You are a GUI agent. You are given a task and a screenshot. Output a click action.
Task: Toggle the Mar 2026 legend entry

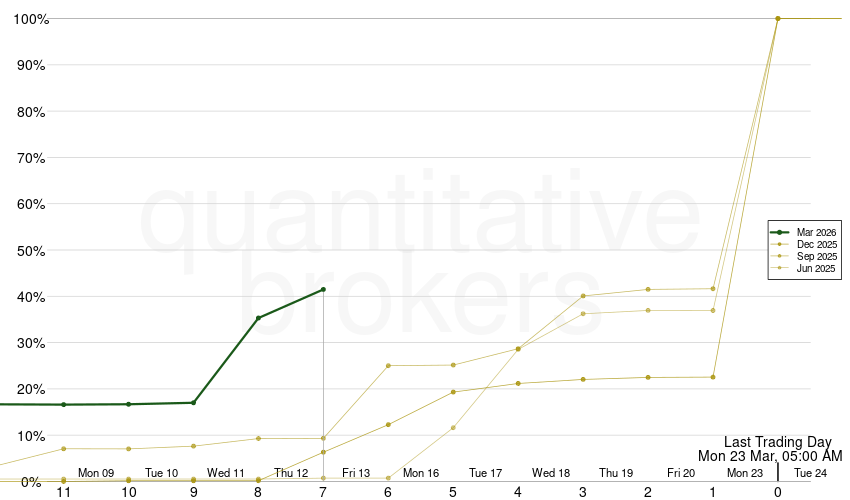(x=816, y=232)
